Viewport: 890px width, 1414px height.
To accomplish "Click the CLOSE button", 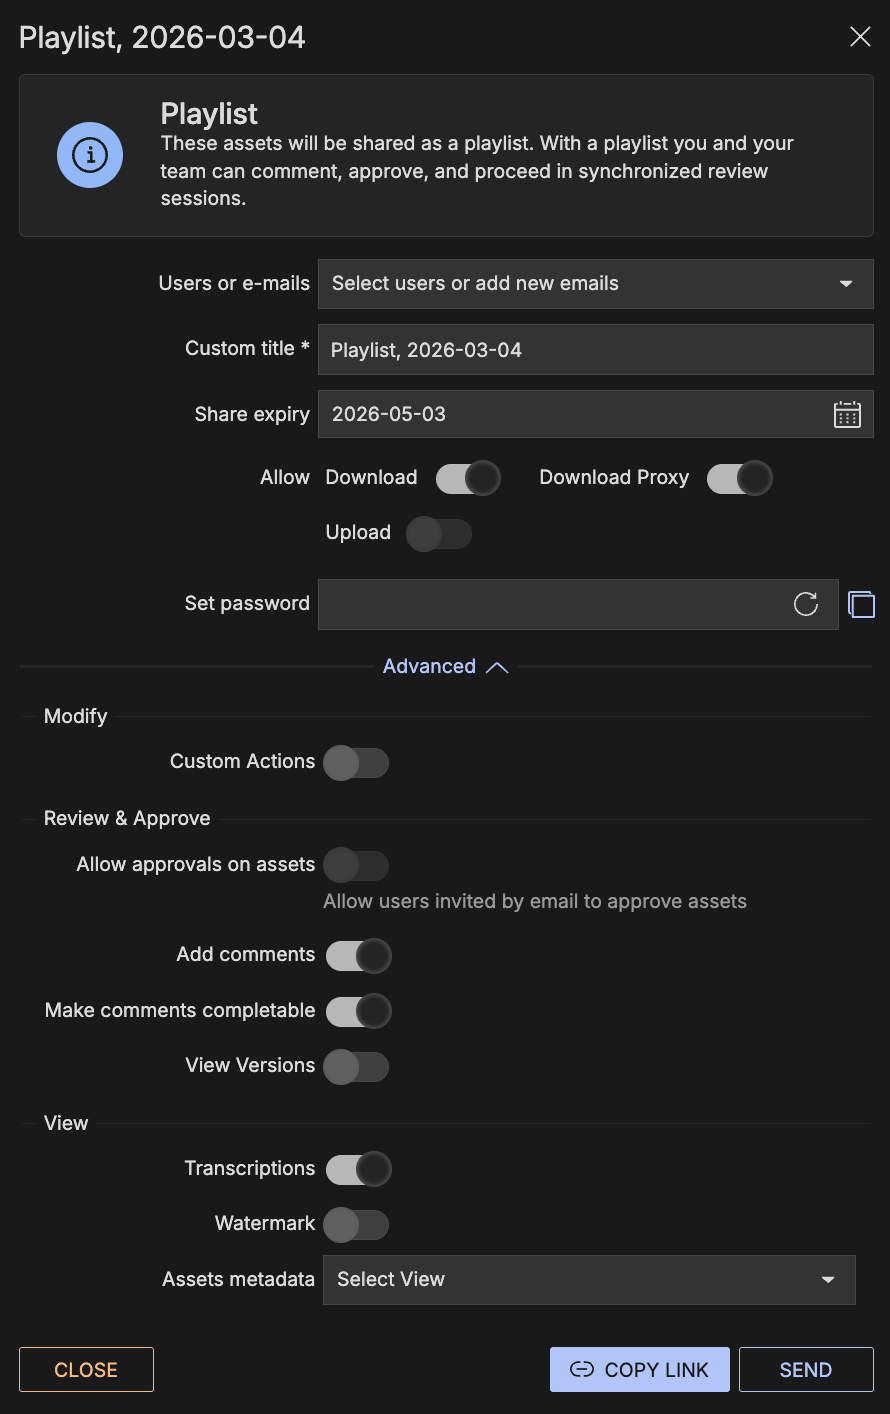I will pos(86,1370).
